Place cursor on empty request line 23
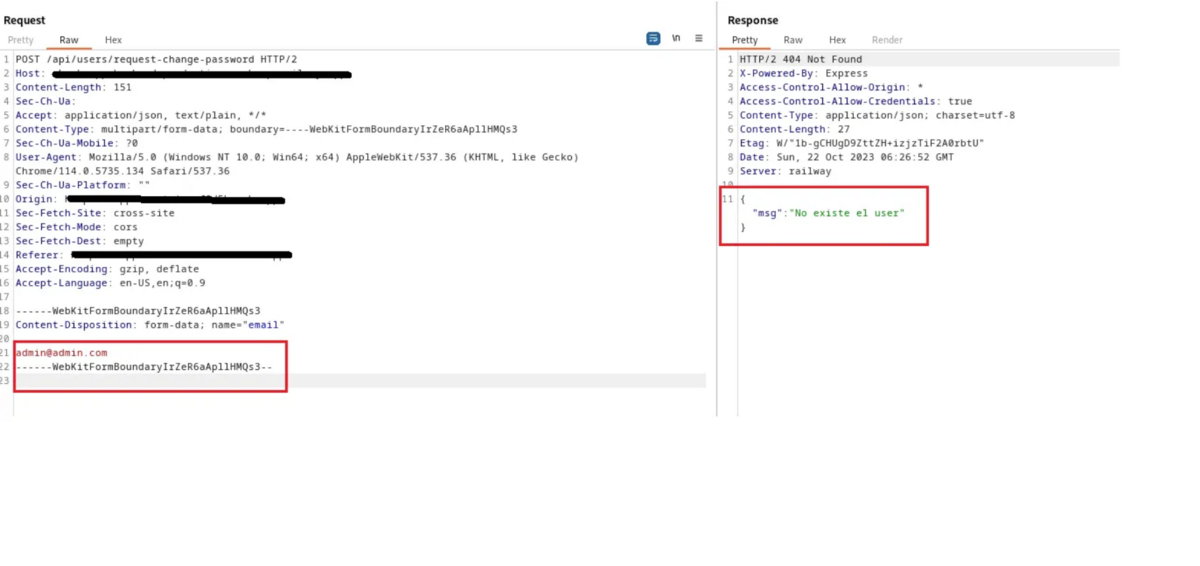 pos(360,381)
